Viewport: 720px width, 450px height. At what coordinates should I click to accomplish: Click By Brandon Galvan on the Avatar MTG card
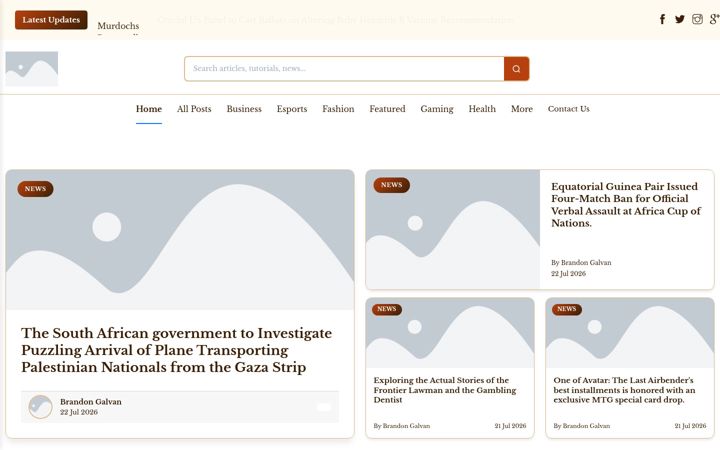tap(582, 426)
